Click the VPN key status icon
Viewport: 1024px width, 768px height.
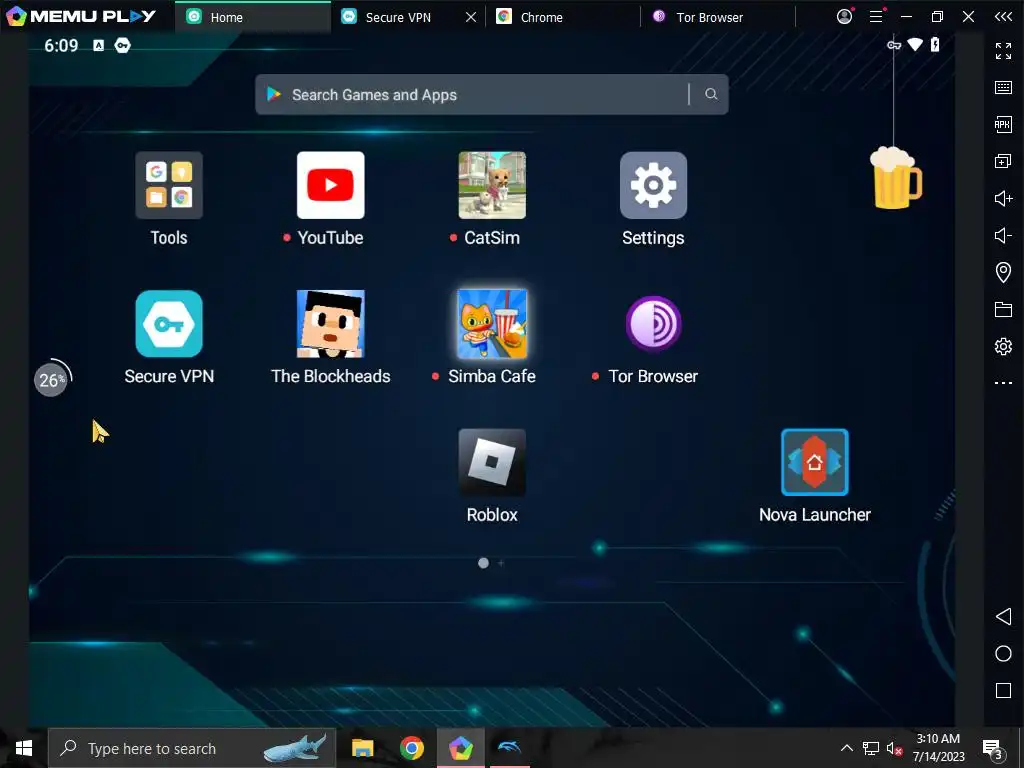122,45
